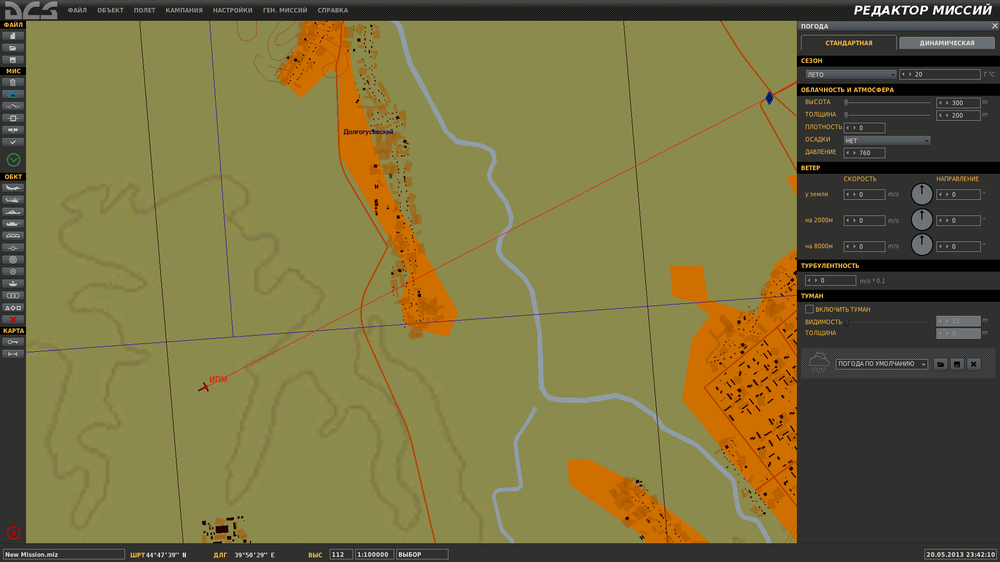This screenshot has width=1000, height=562.
Task: Select the distance ruler tool icon
Action: click(13, 354)
